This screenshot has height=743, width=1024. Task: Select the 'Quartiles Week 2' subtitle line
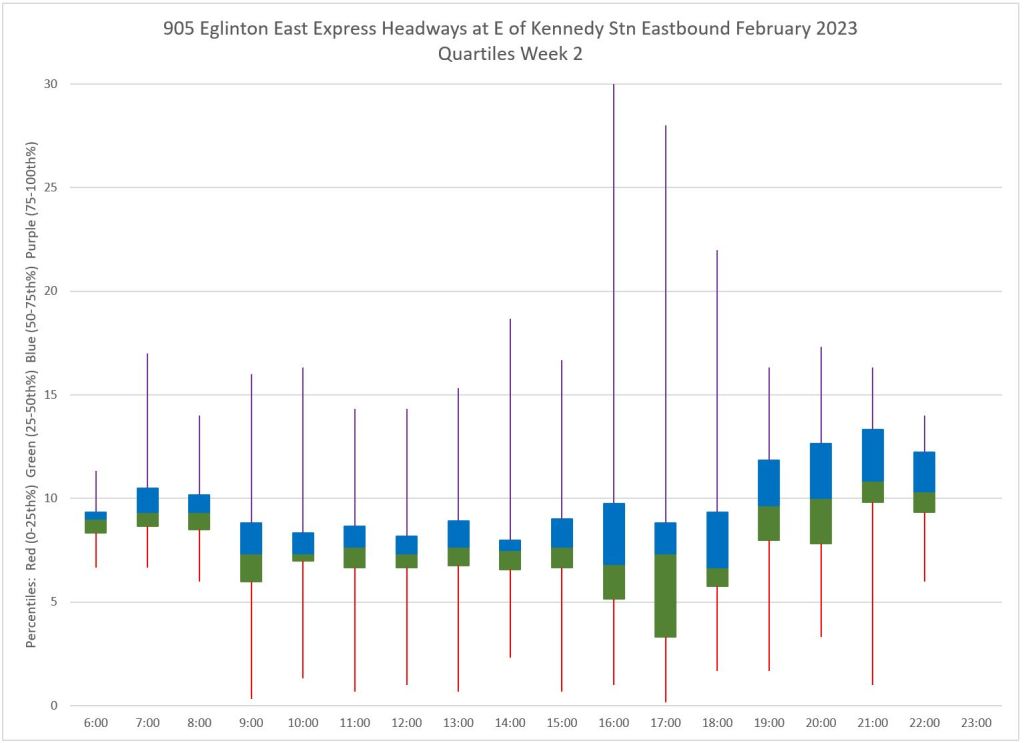[x=510, y=54]
